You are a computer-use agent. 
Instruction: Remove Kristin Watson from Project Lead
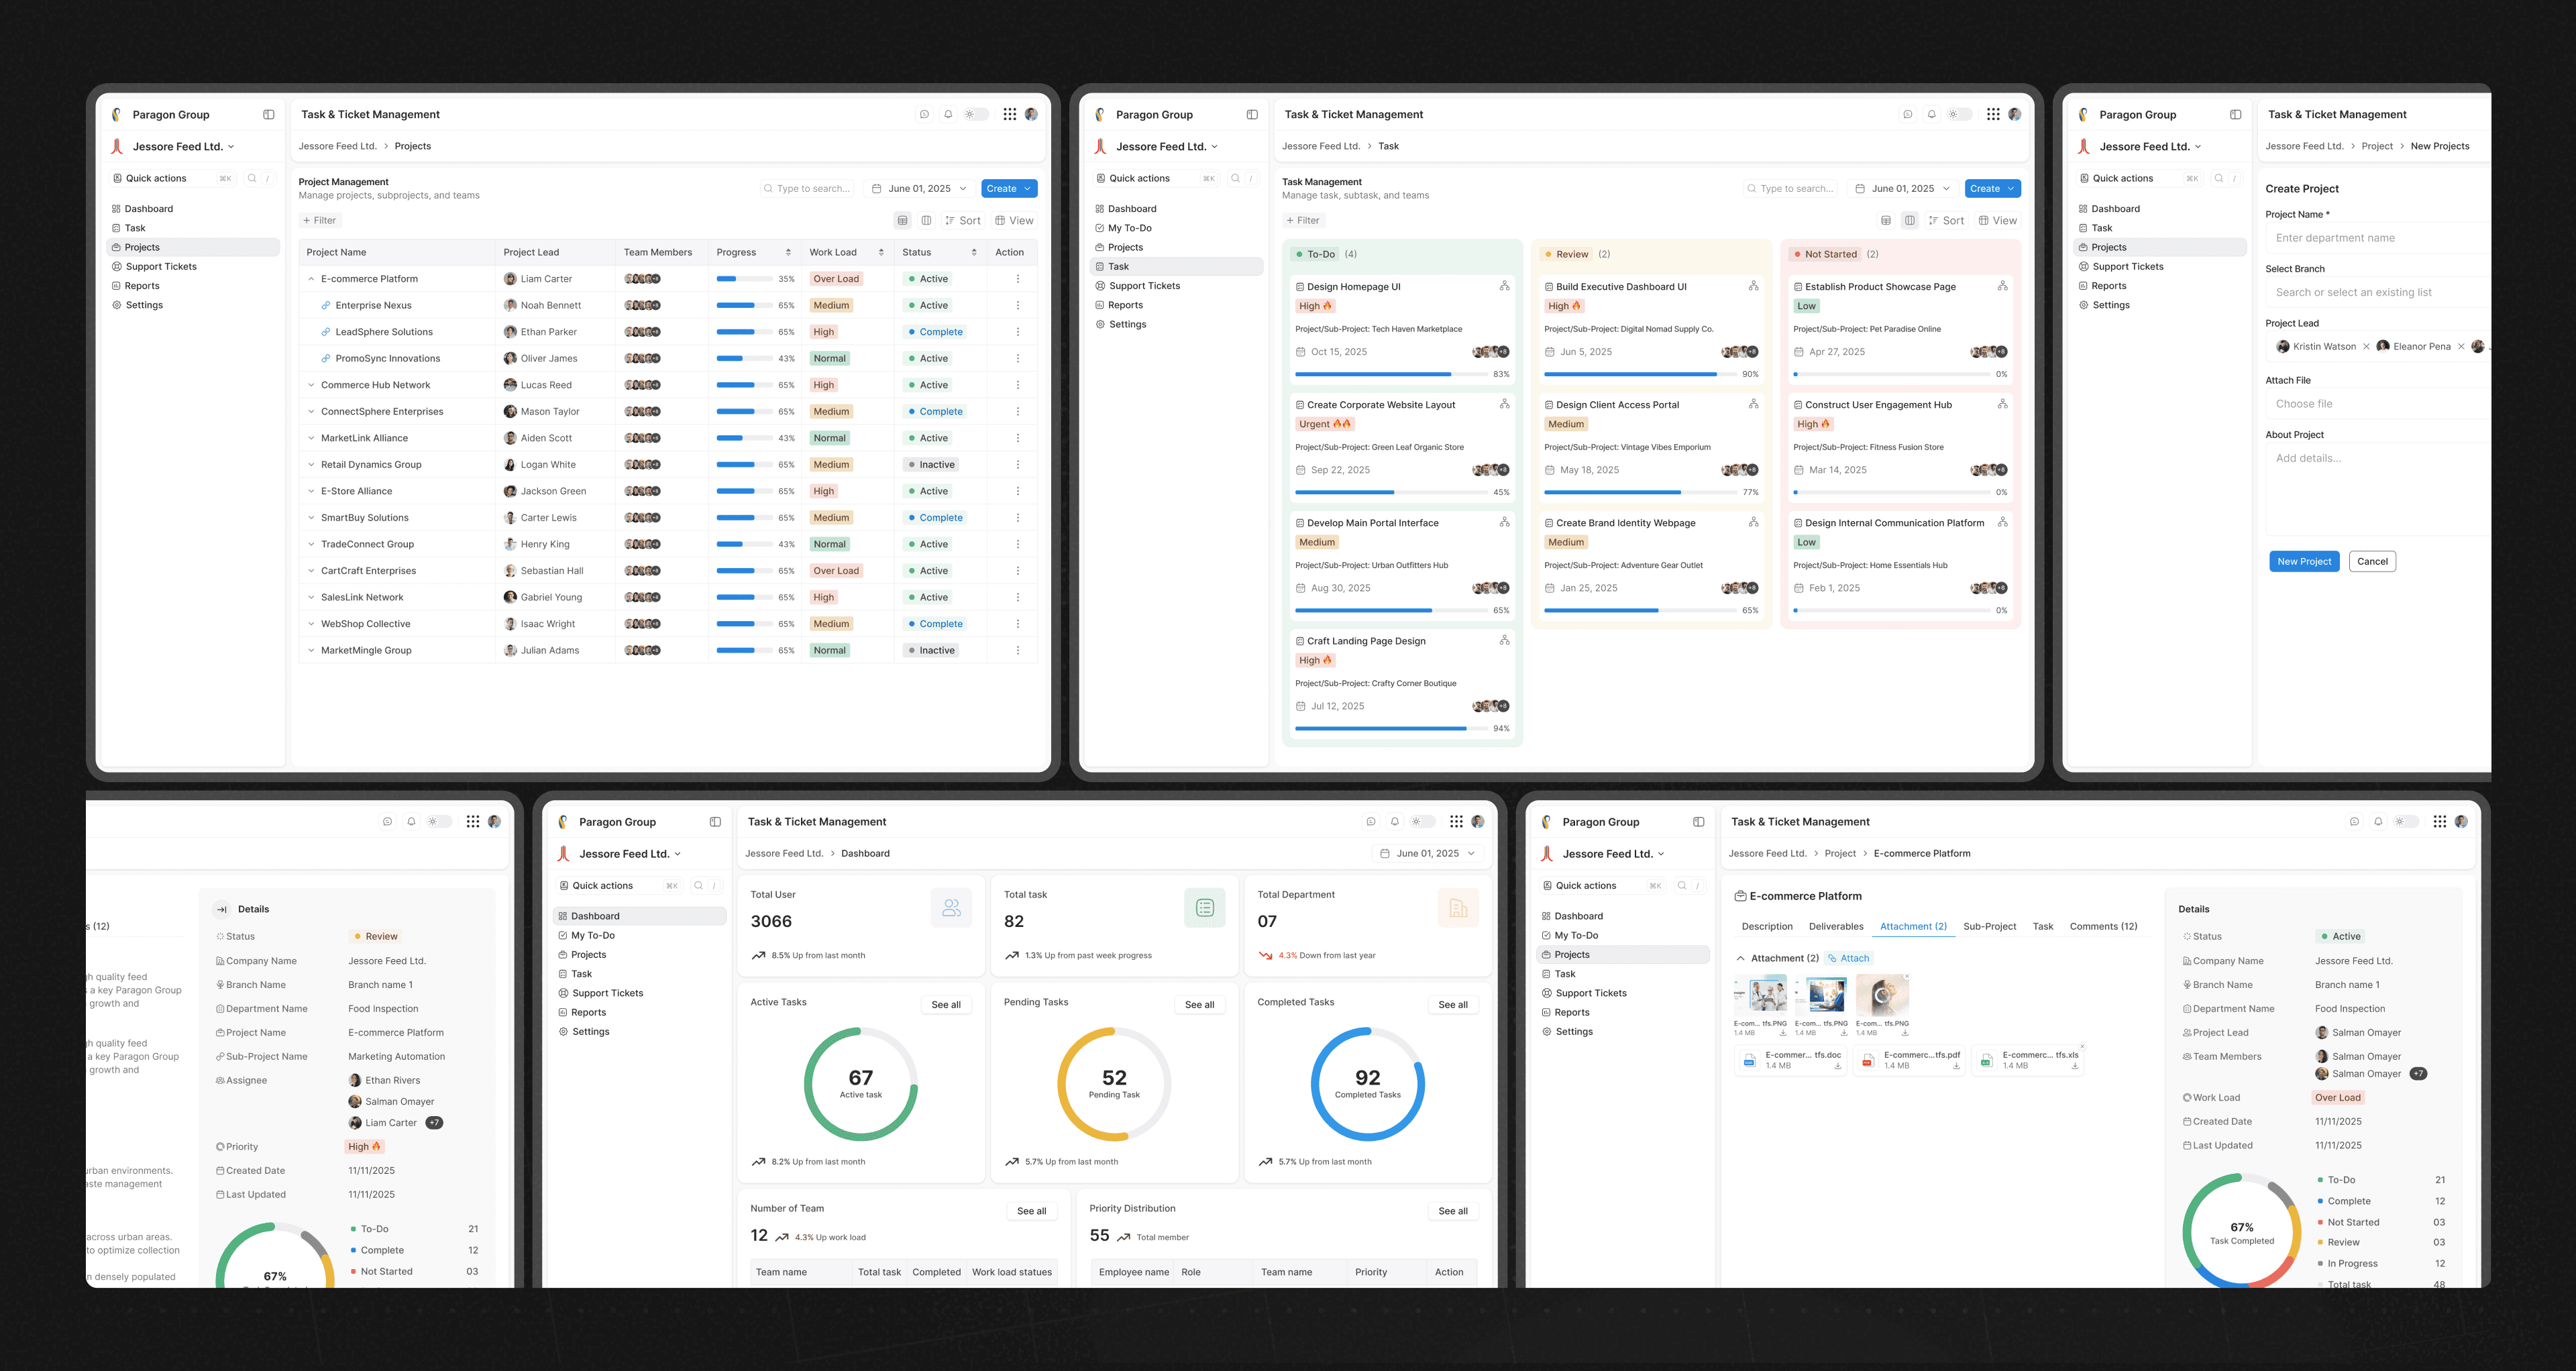[2366, 347]
